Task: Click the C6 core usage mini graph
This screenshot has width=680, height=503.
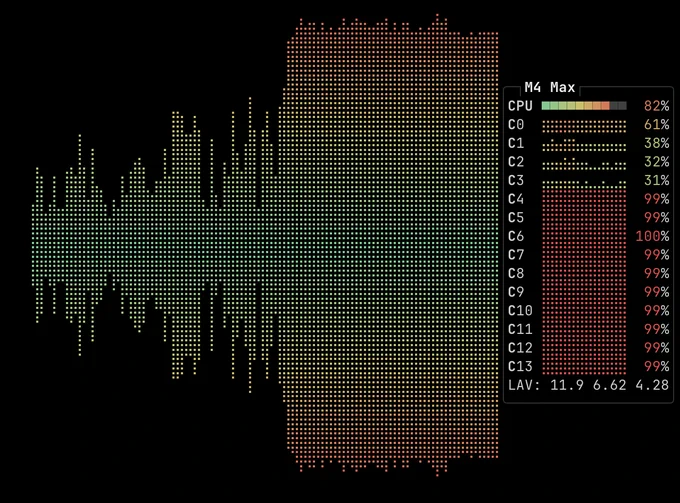Action: tap(584, 236)
